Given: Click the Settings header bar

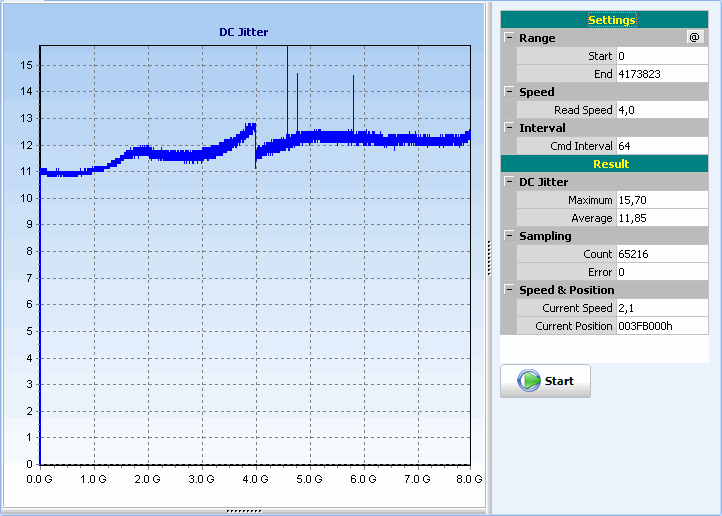Looking at the screenshot, I should [x=604, y=20].
